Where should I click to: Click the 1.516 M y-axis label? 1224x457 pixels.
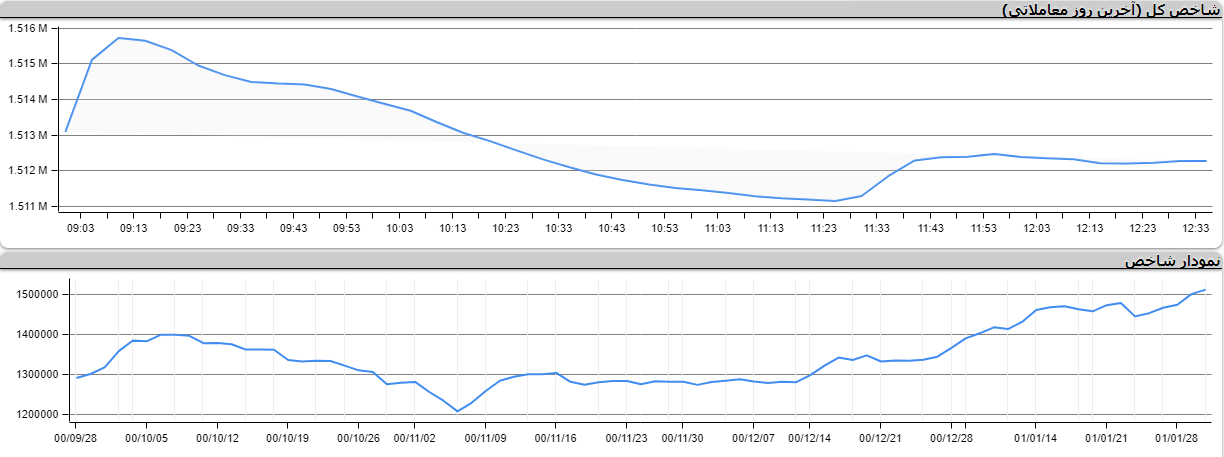pyautogui.click(x=27, y=28)
